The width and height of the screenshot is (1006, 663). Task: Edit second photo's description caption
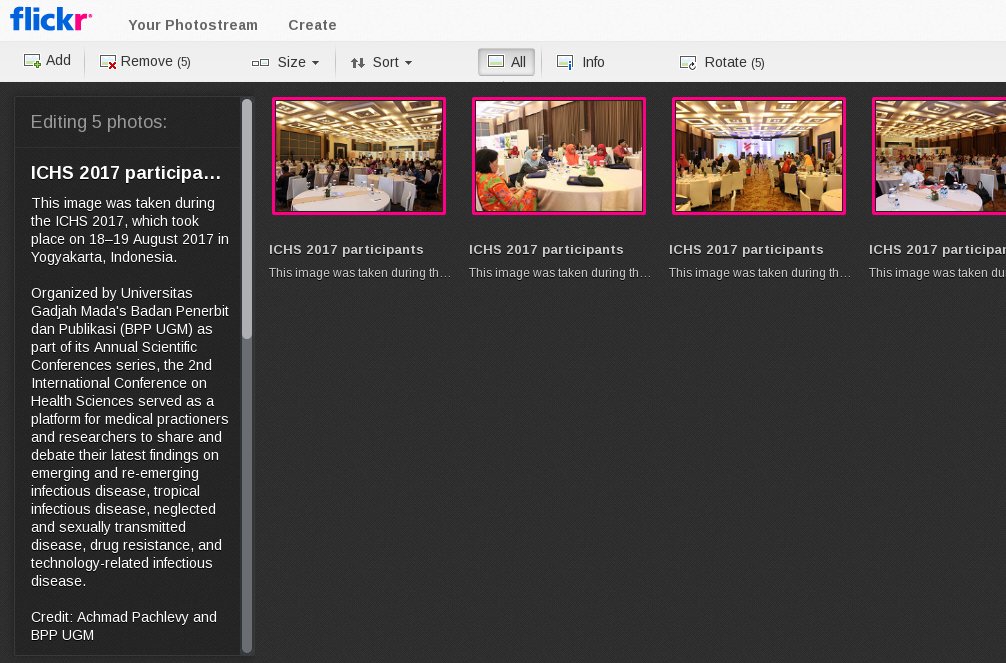click(x=559, y=273)
